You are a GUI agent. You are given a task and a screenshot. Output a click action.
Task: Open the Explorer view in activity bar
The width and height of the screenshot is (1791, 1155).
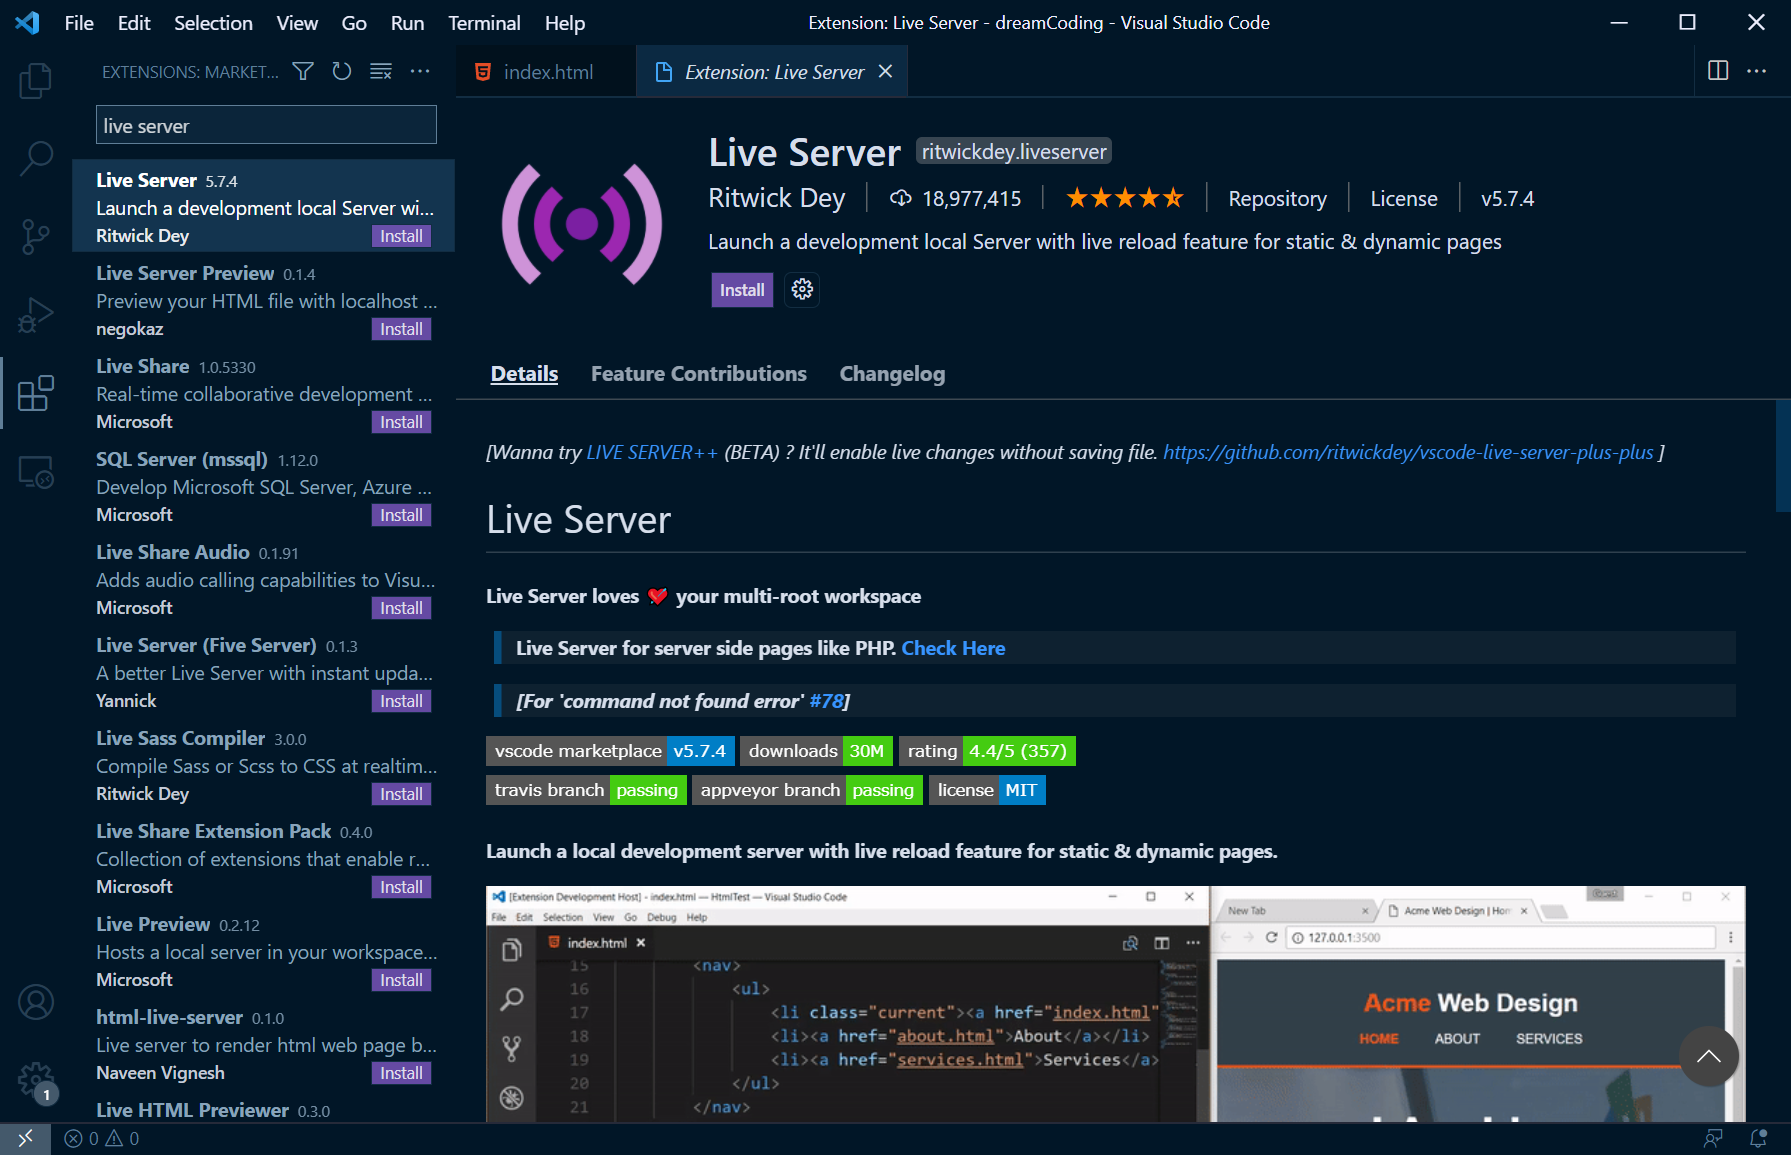pyautogui.click(x=36, y=80)
